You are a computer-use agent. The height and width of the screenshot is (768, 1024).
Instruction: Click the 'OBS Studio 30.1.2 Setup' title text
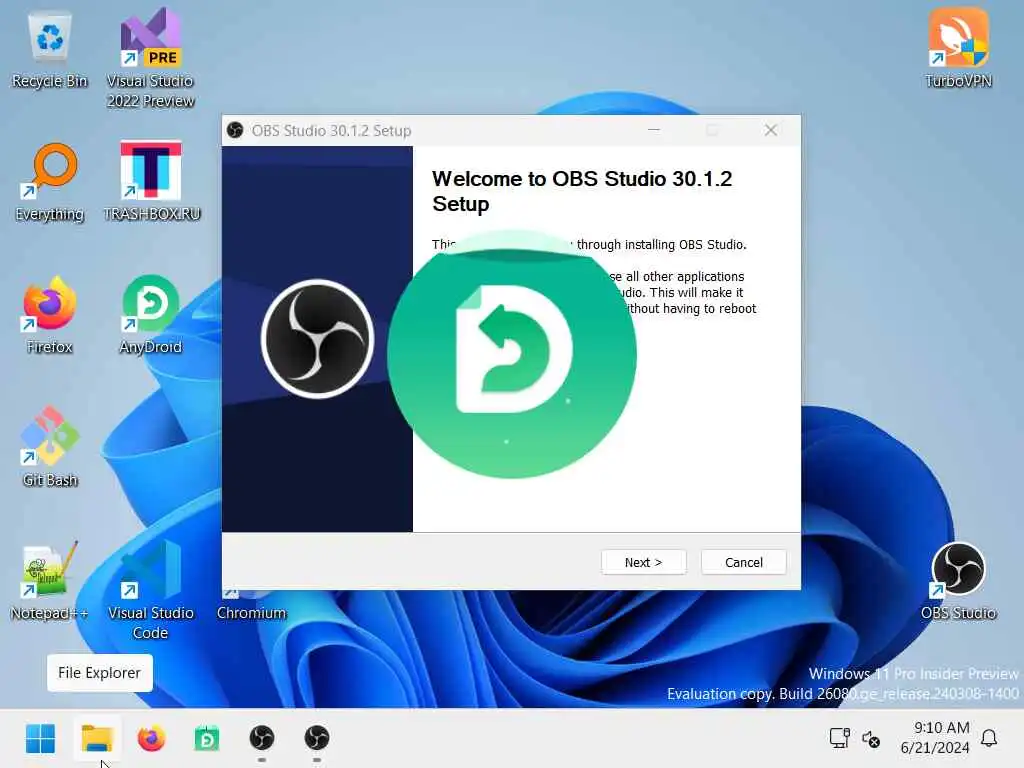(x=331, y=131)
